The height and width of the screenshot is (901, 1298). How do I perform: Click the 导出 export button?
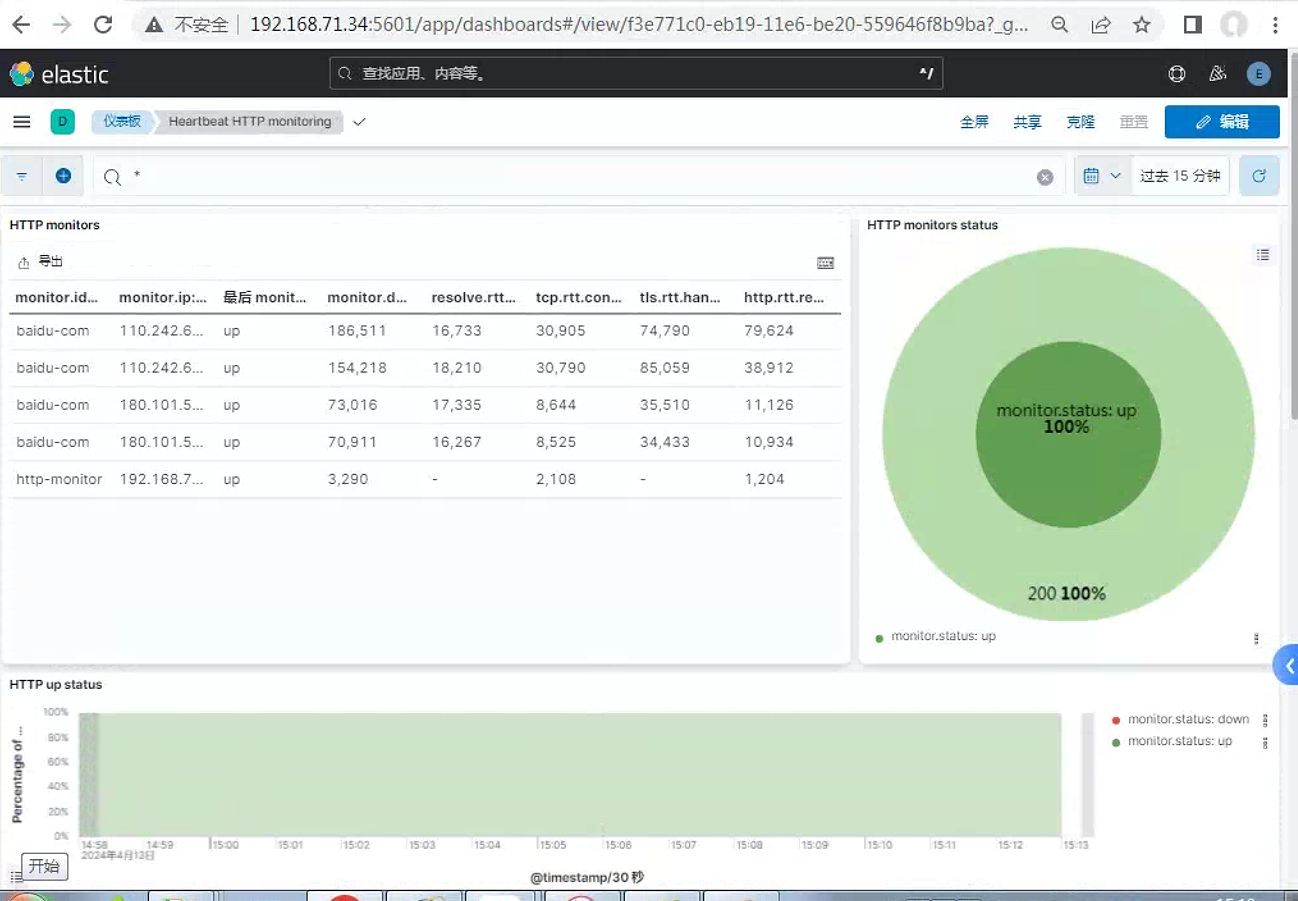[x=41, y=262]
